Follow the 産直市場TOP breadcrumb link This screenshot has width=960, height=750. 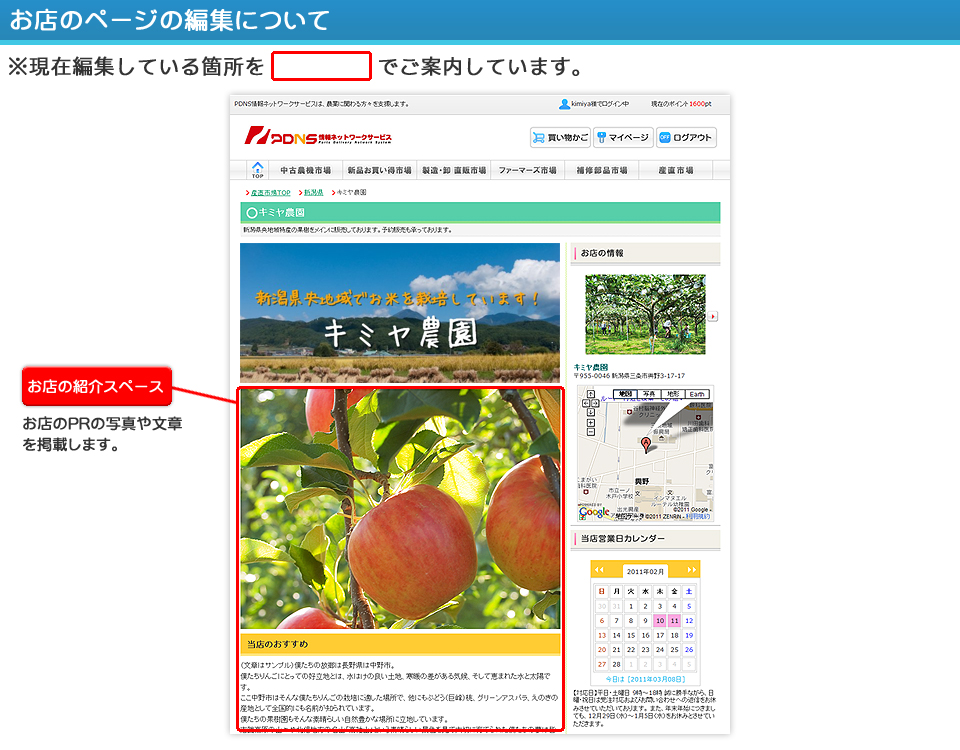click(270, 192)
